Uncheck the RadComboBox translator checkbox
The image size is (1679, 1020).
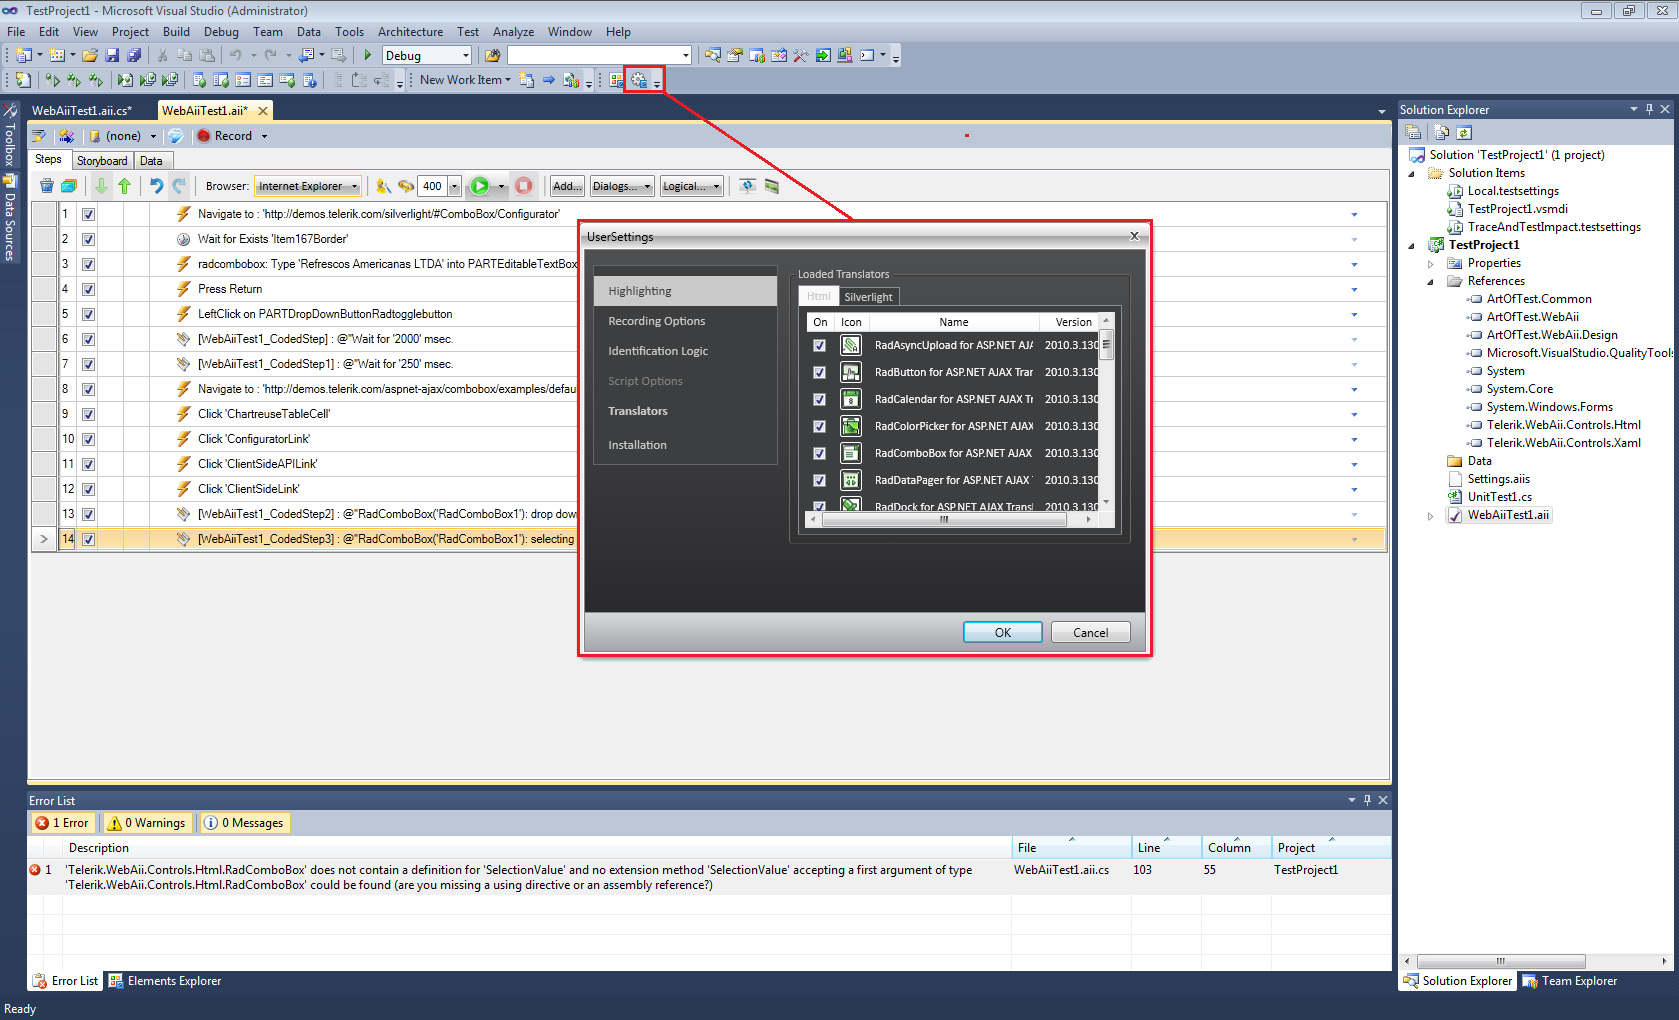point(820,453)
